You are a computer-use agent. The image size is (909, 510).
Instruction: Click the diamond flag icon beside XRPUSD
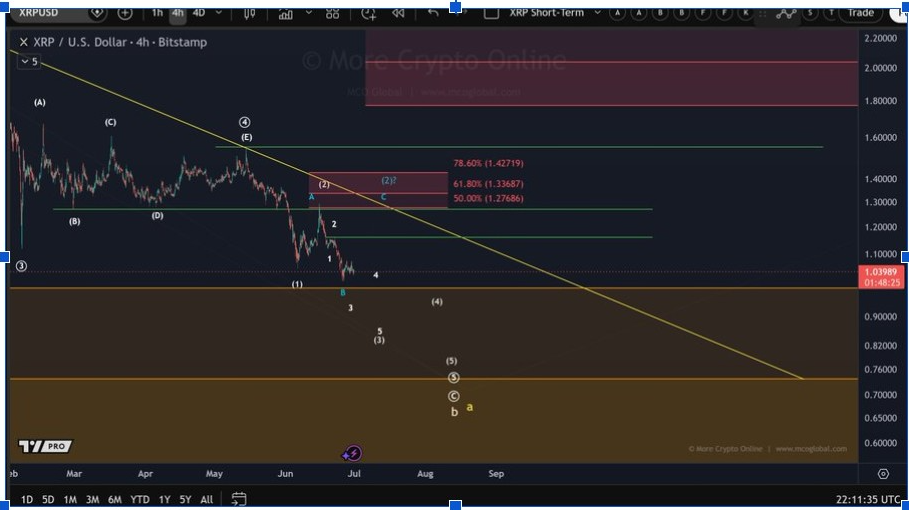pyautogui.click(x=97, y=13)
